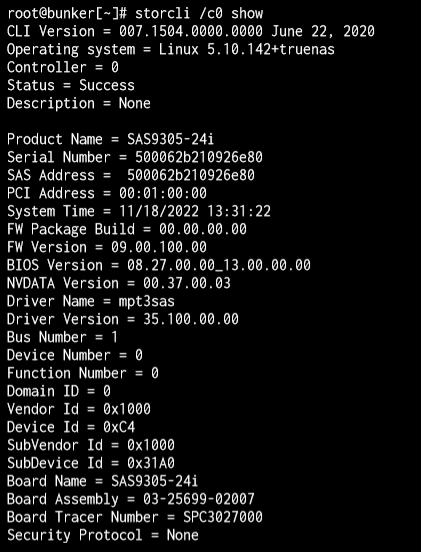Image resolution: width=421 pixels, height=552 pixels.
Task: Click the SAS Address line
Action: (x=131, y=175)
